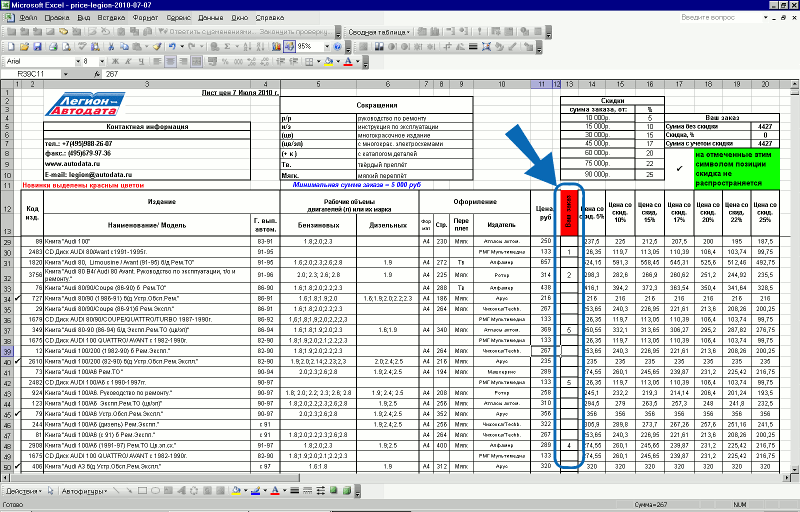This screenshot has height=512, width=800.
Task: Open line style options
Action: tap(294, 491)
